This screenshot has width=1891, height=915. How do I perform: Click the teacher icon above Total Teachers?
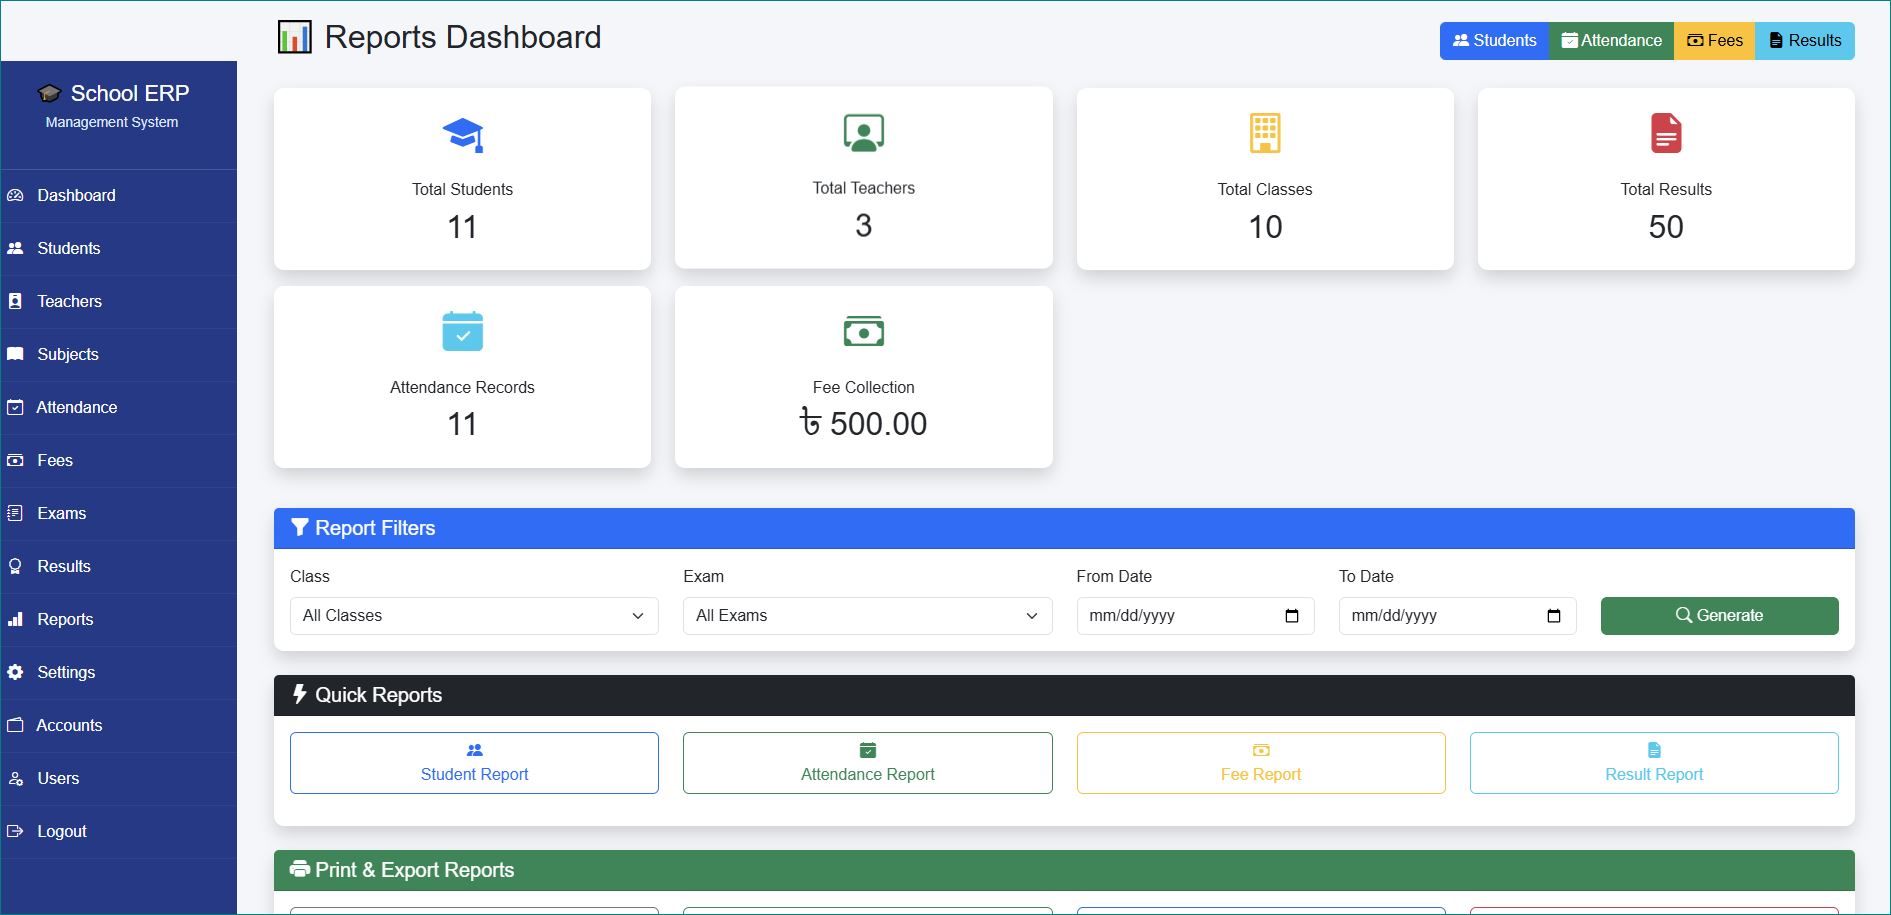pyautogui.click(x=864, y=133)
